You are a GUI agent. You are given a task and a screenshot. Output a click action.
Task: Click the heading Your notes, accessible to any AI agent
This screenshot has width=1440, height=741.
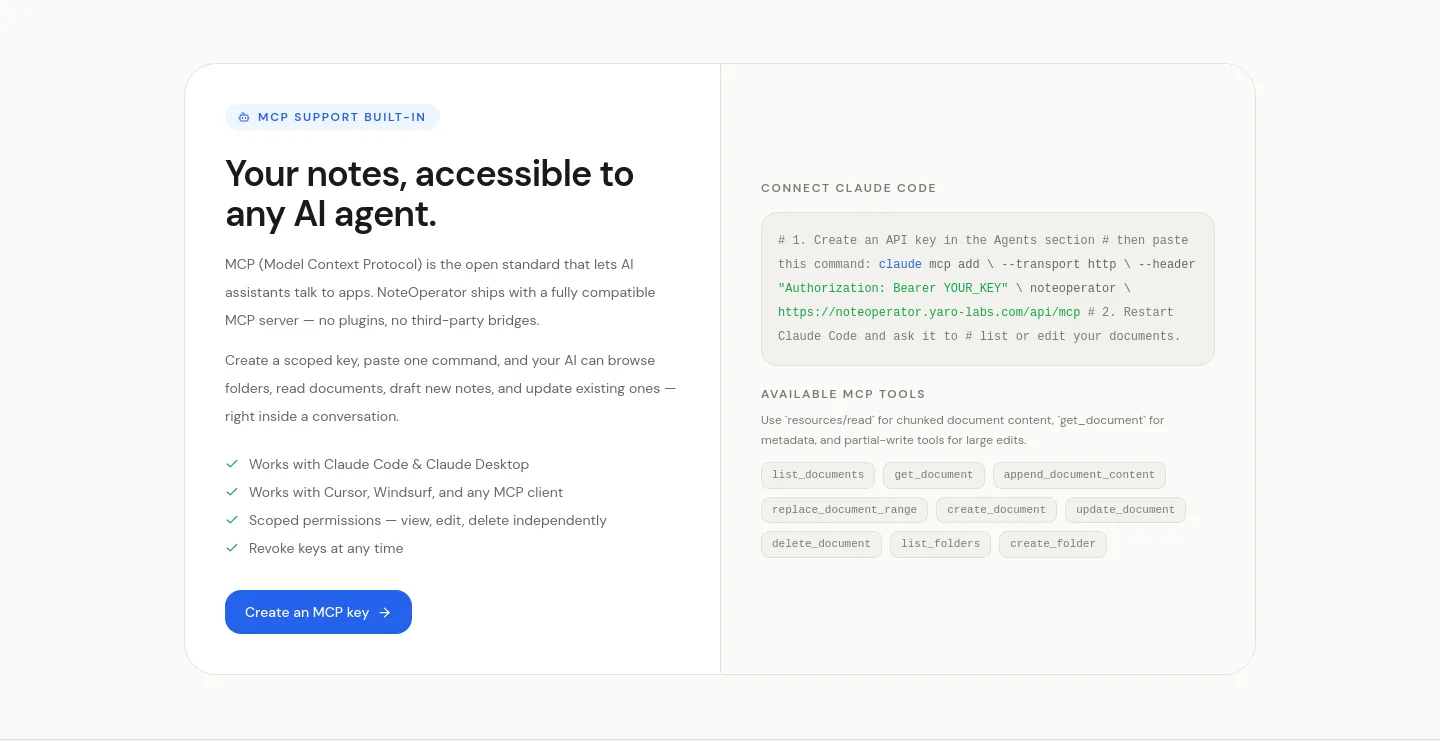pos(430,193)
